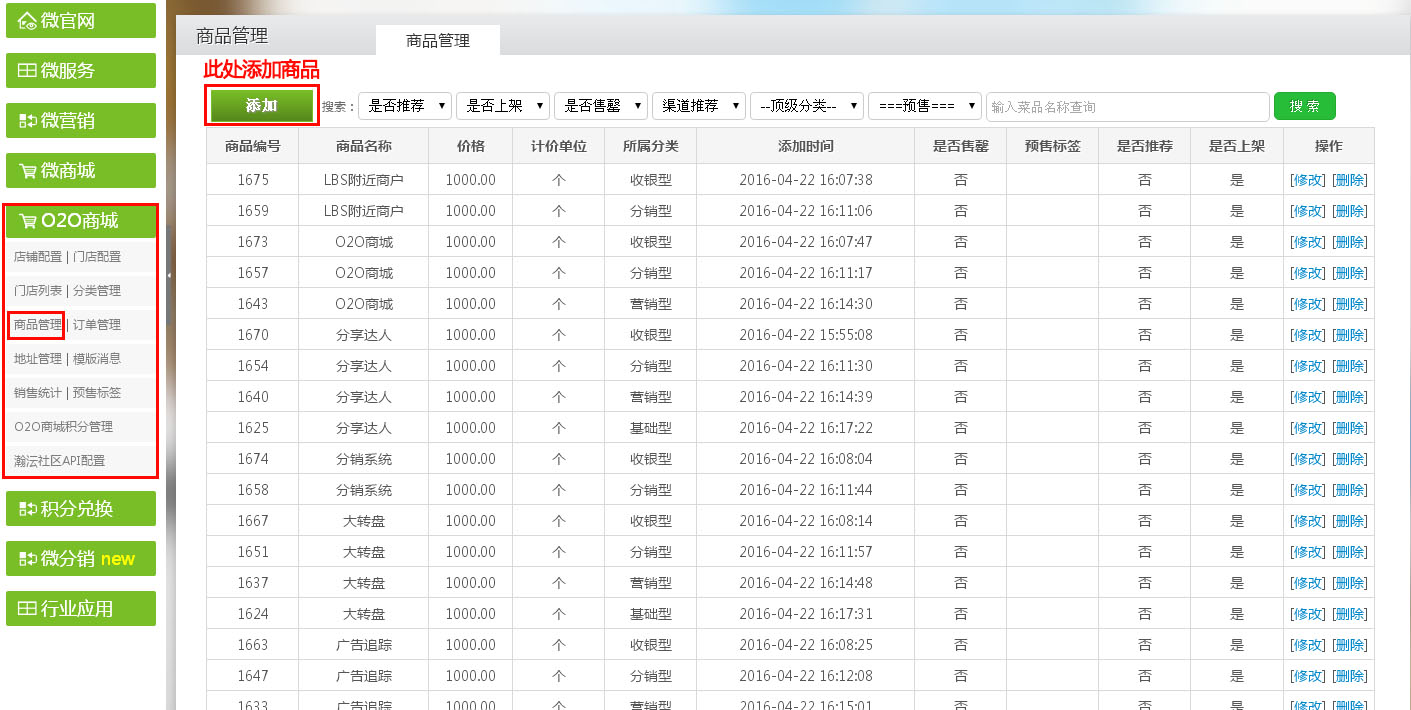Open the 微官网 sidebar section
Viewport: 1411px width, 710px height.
[x=81, y=21]
